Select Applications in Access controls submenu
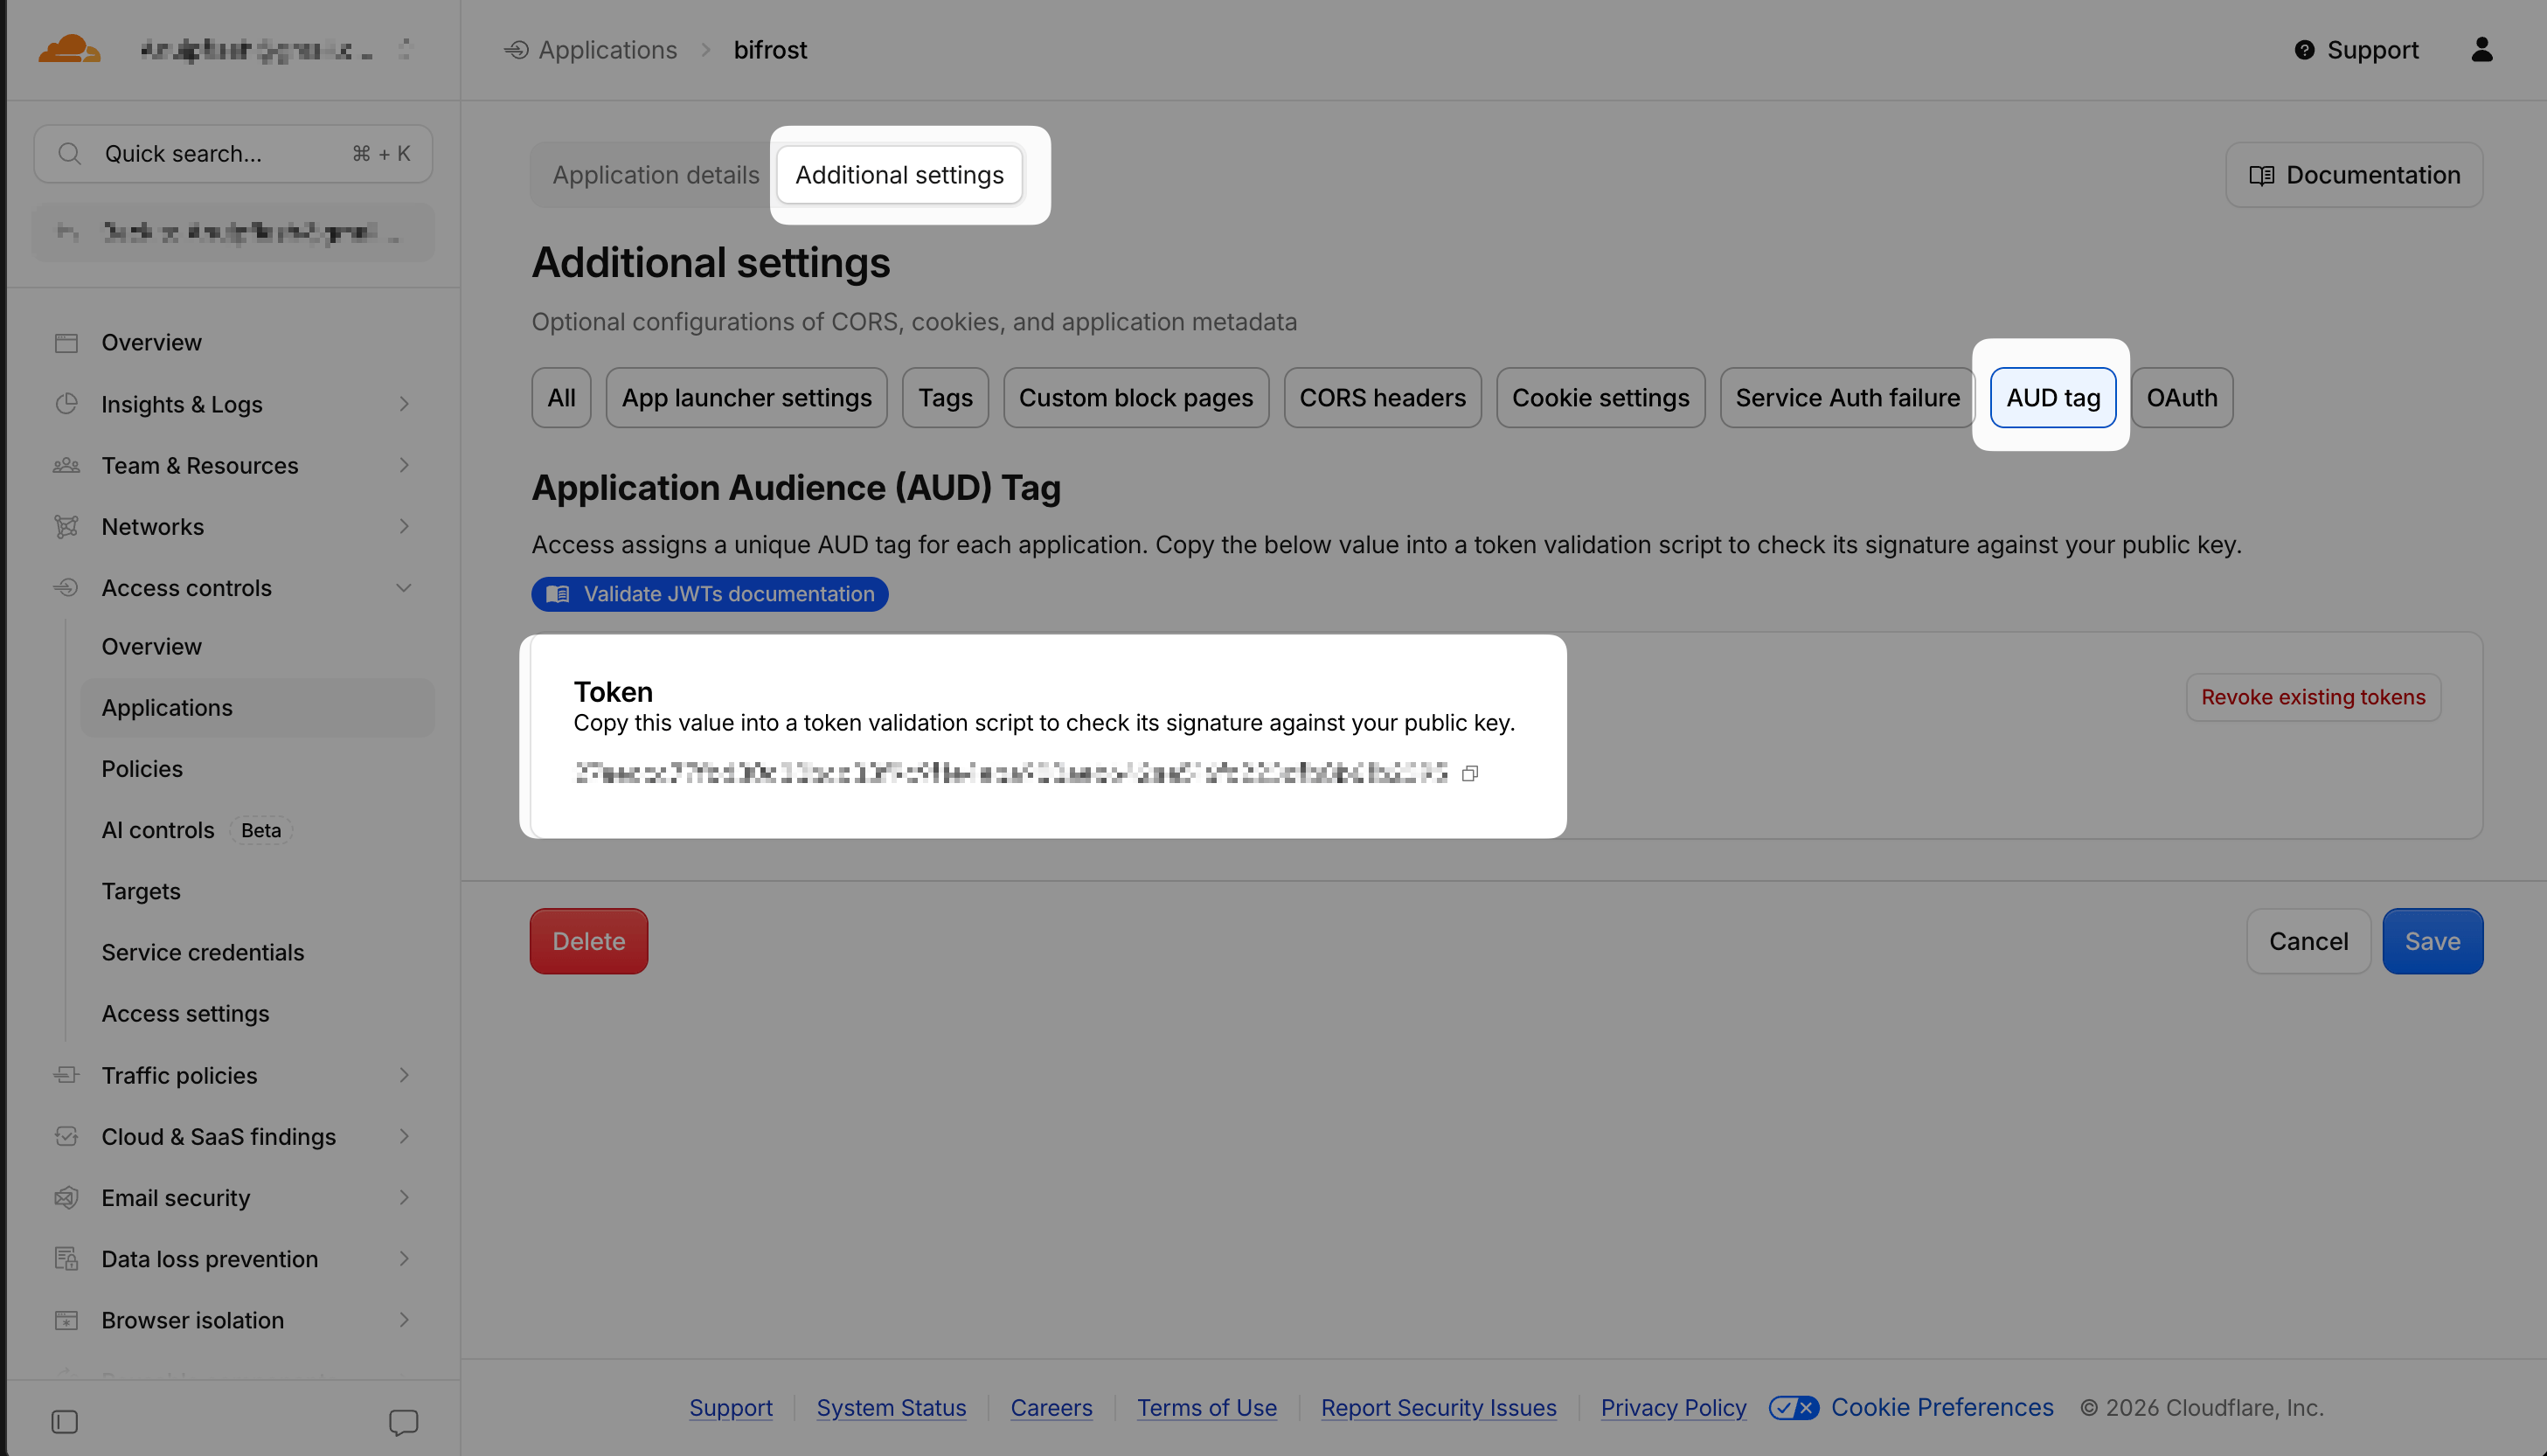The image size is (2547, 1456). click(x=258, y=708)
